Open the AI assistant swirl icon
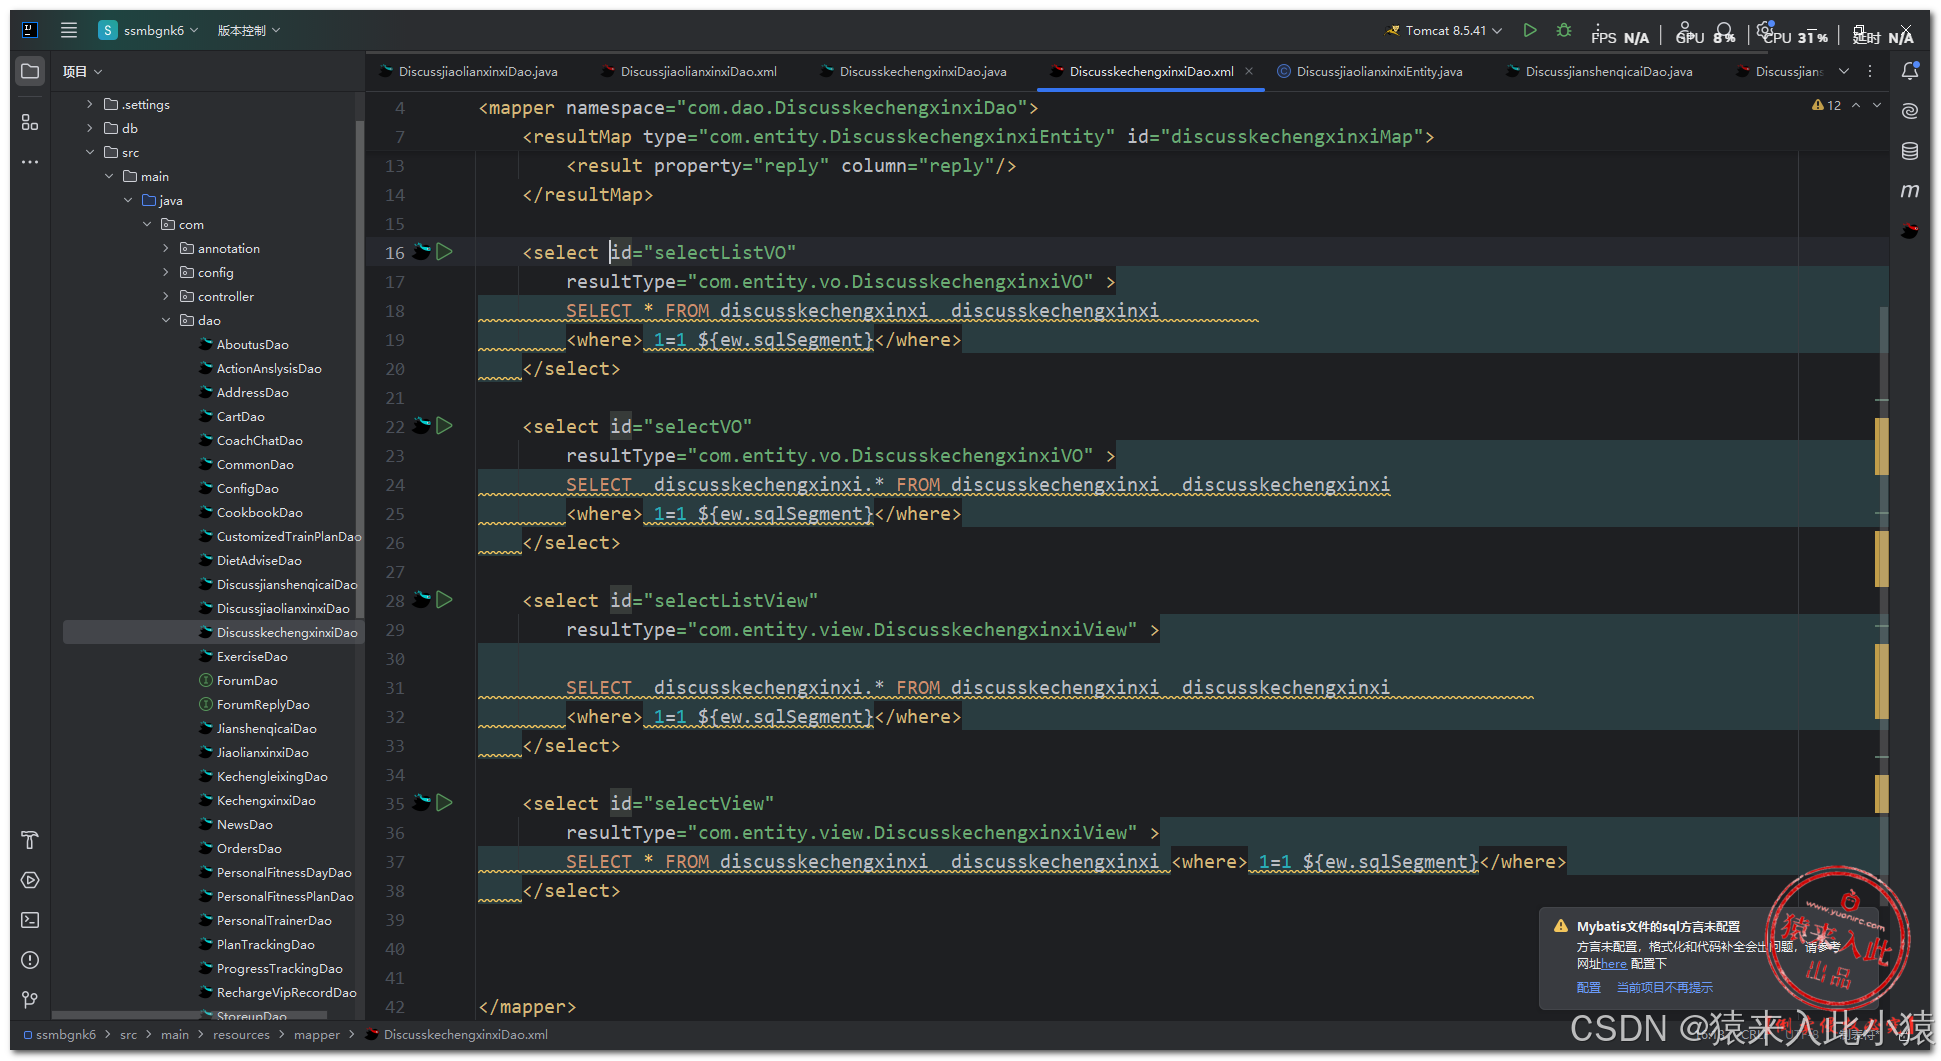 pyautogui.click(x=1909, y=111)
